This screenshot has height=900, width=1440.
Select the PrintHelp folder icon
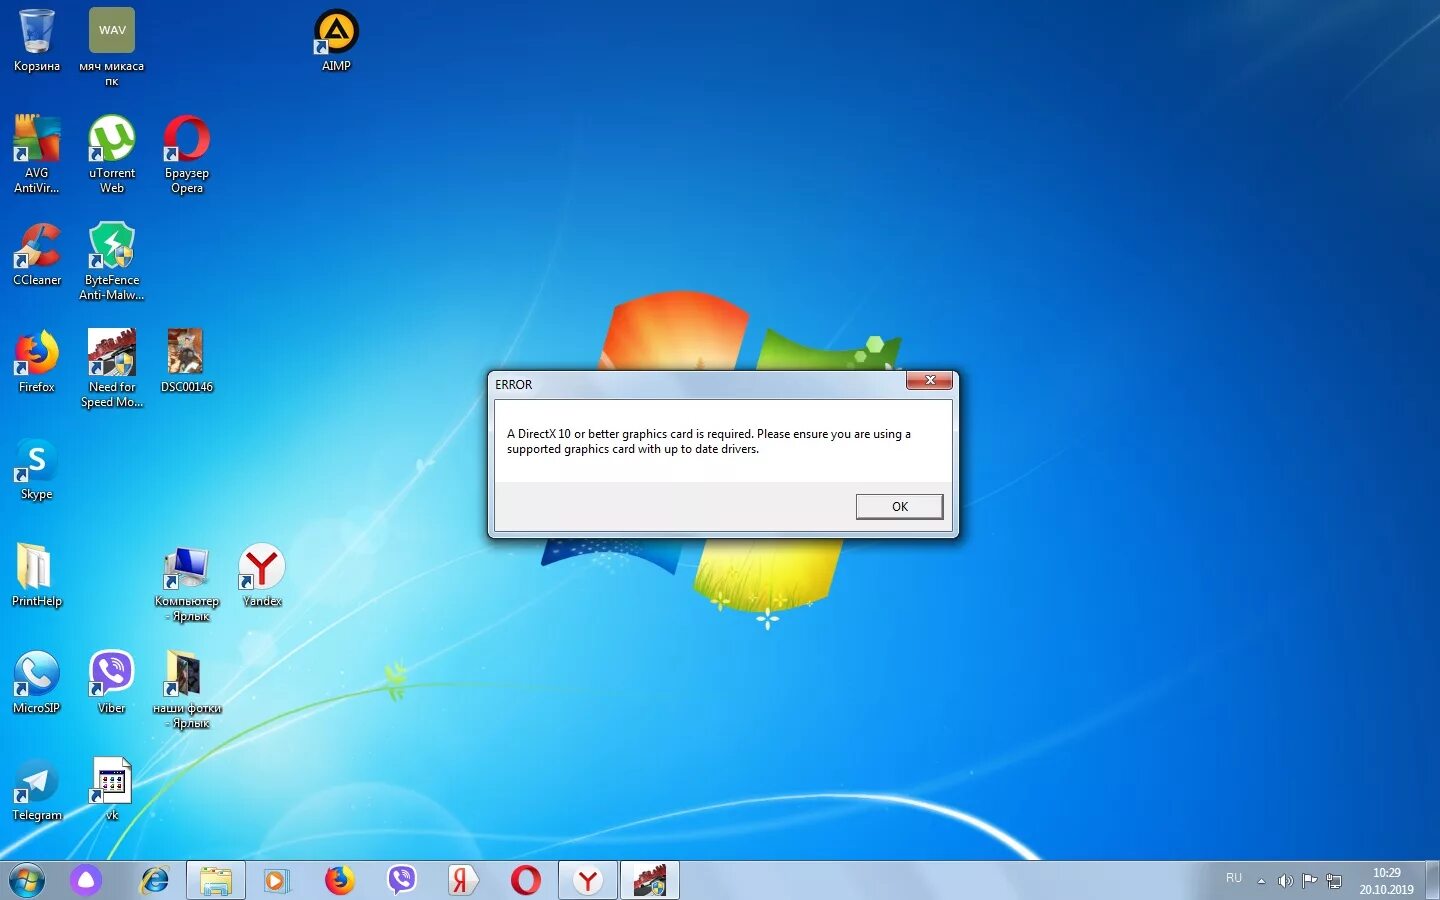37,575
